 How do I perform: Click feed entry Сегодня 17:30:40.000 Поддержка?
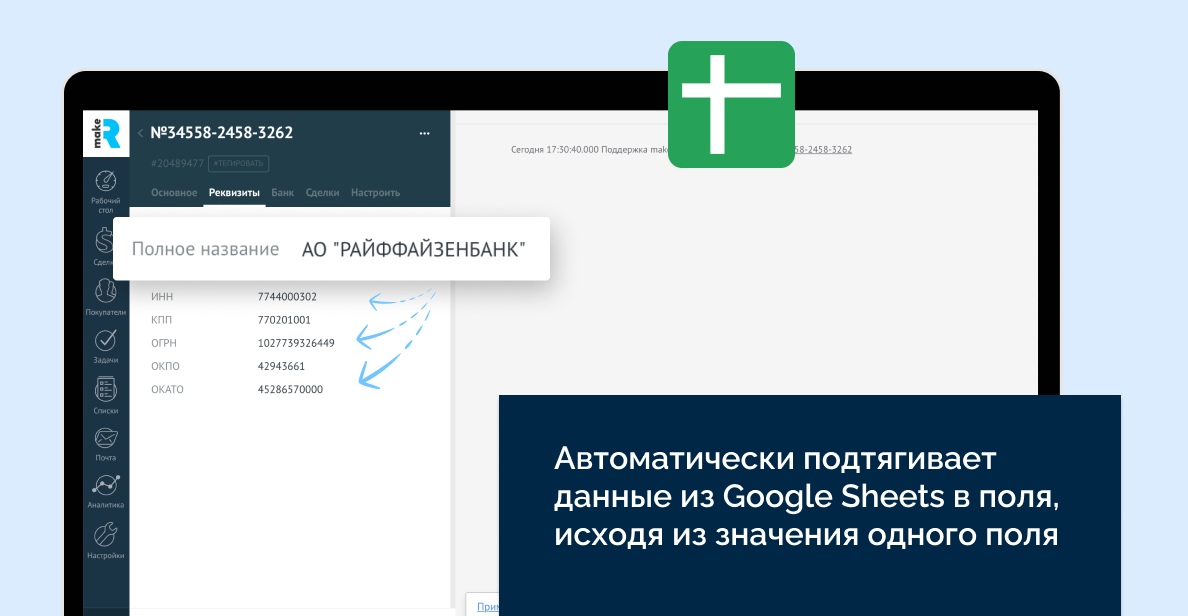(589, 150)
